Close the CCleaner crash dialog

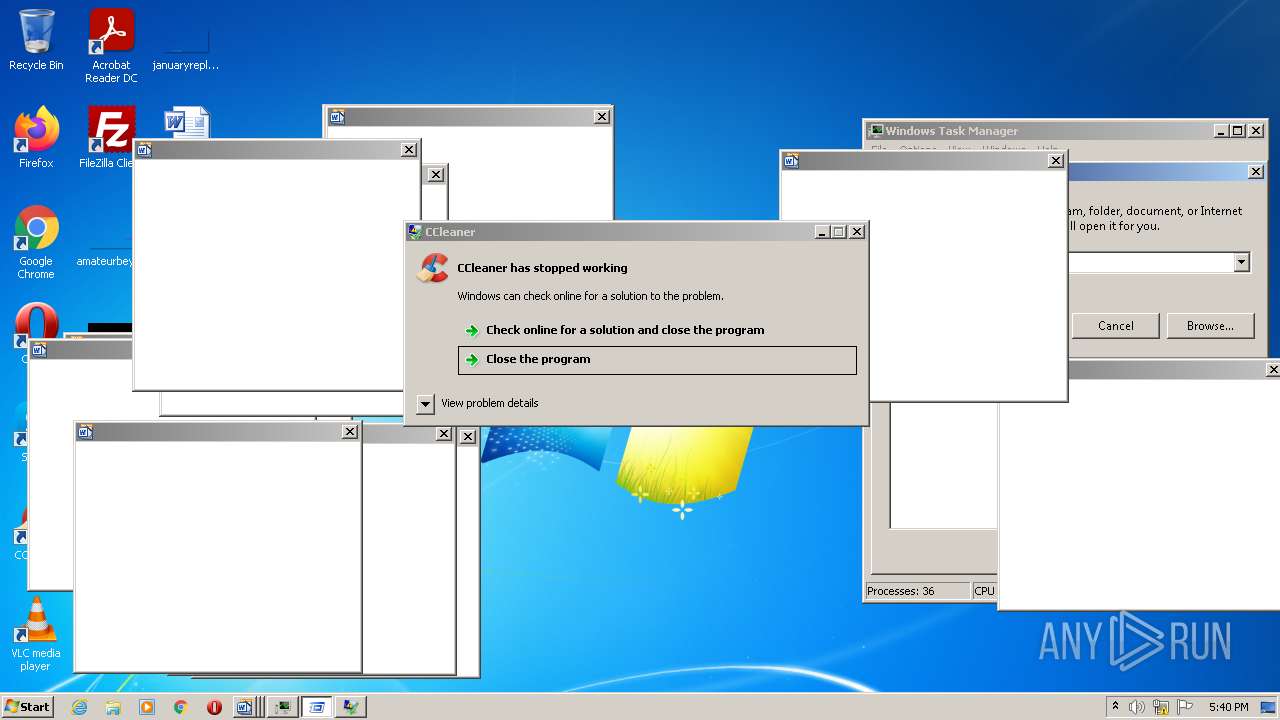[857, 232]
